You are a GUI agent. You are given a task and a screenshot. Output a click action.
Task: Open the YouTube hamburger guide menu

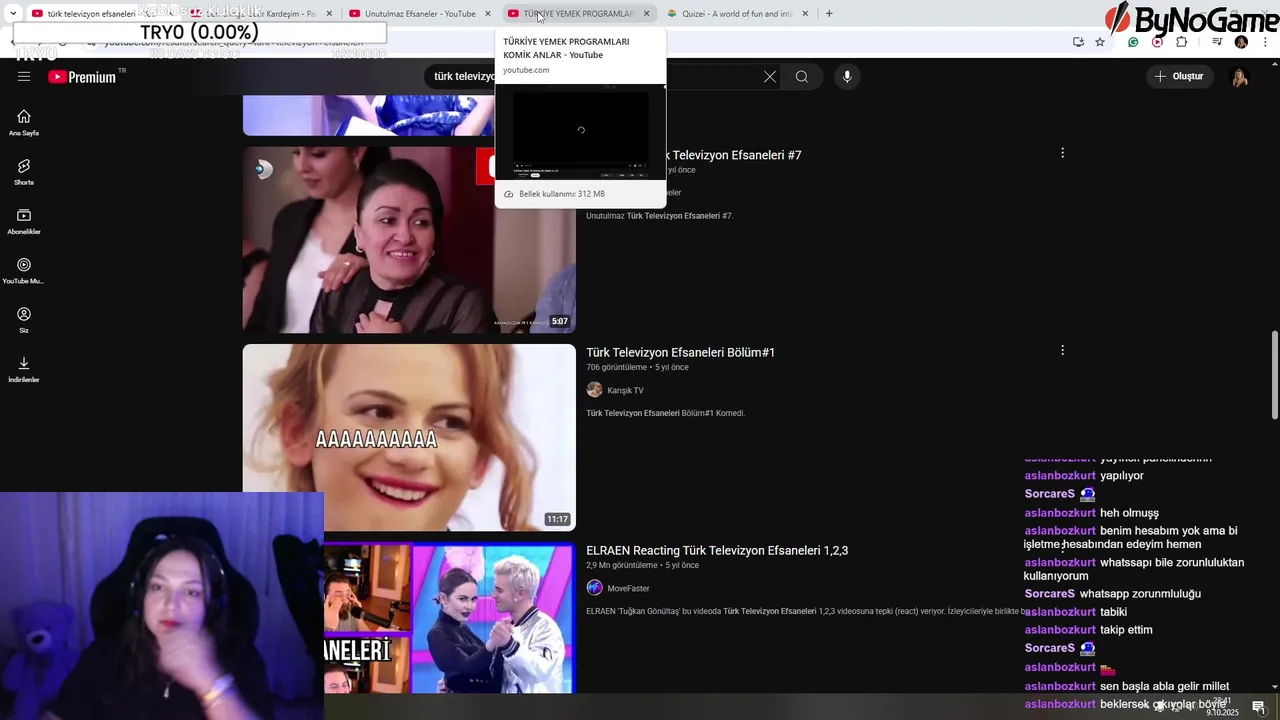coord(24,76)
